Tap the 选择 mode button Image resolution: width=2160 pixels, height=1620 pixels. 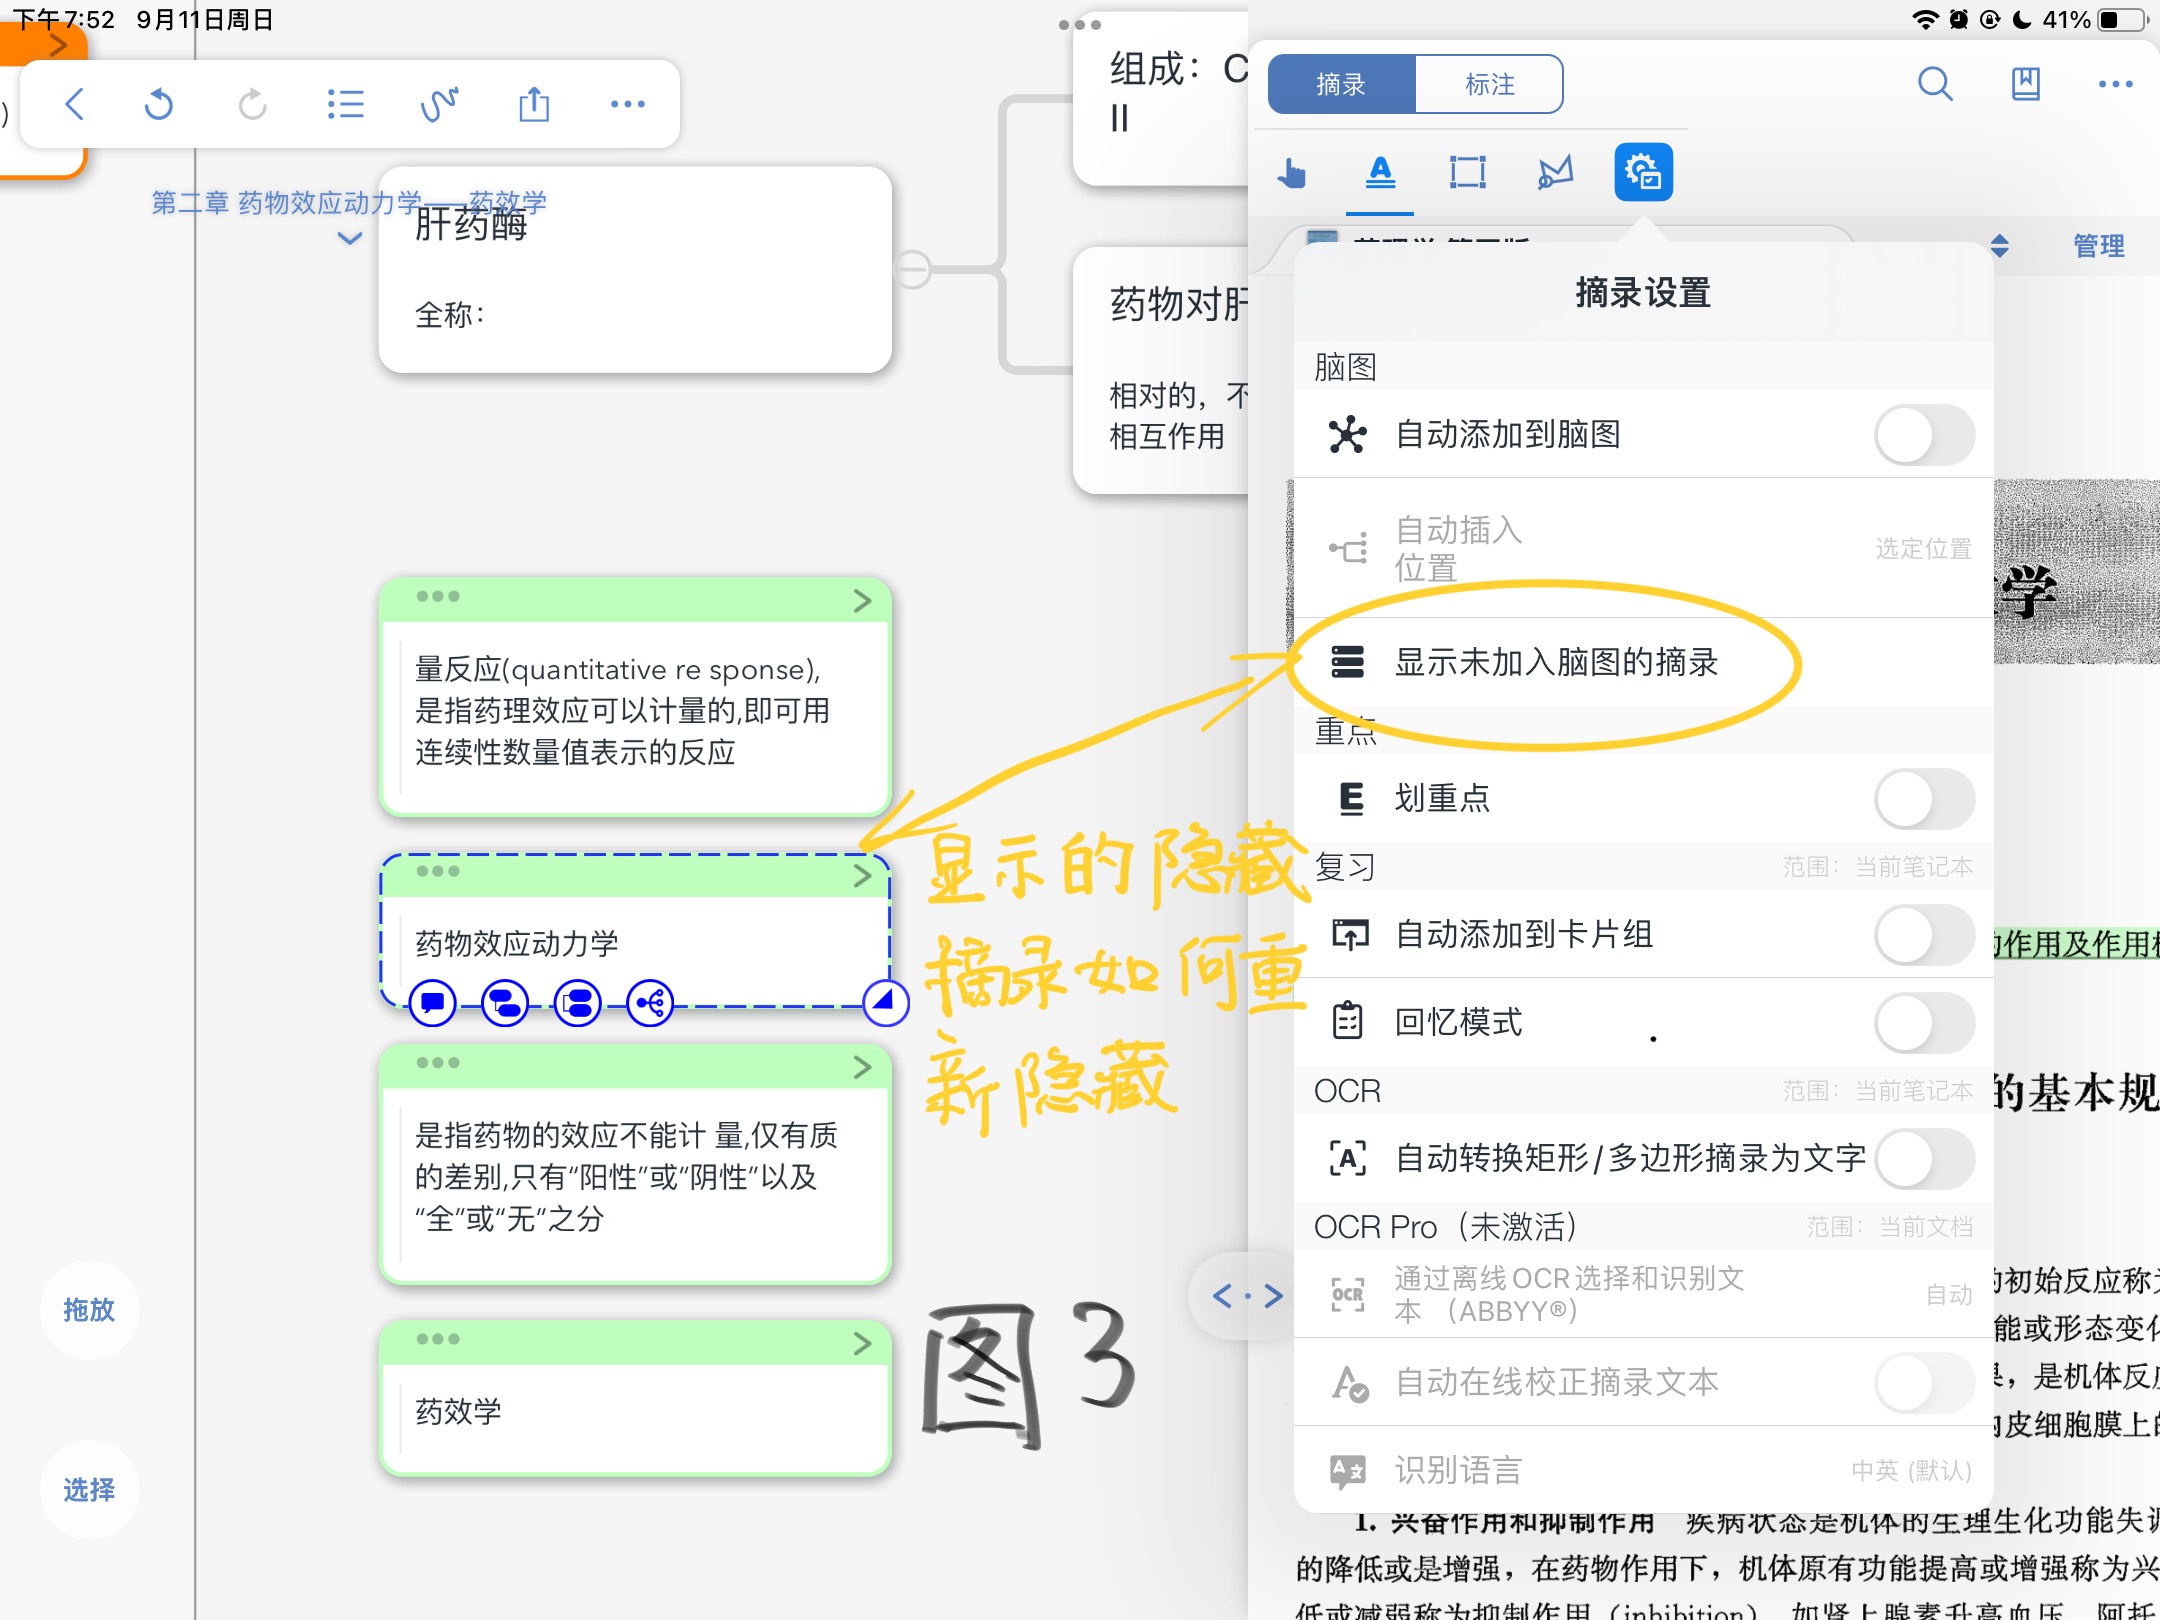[89, 1490]
